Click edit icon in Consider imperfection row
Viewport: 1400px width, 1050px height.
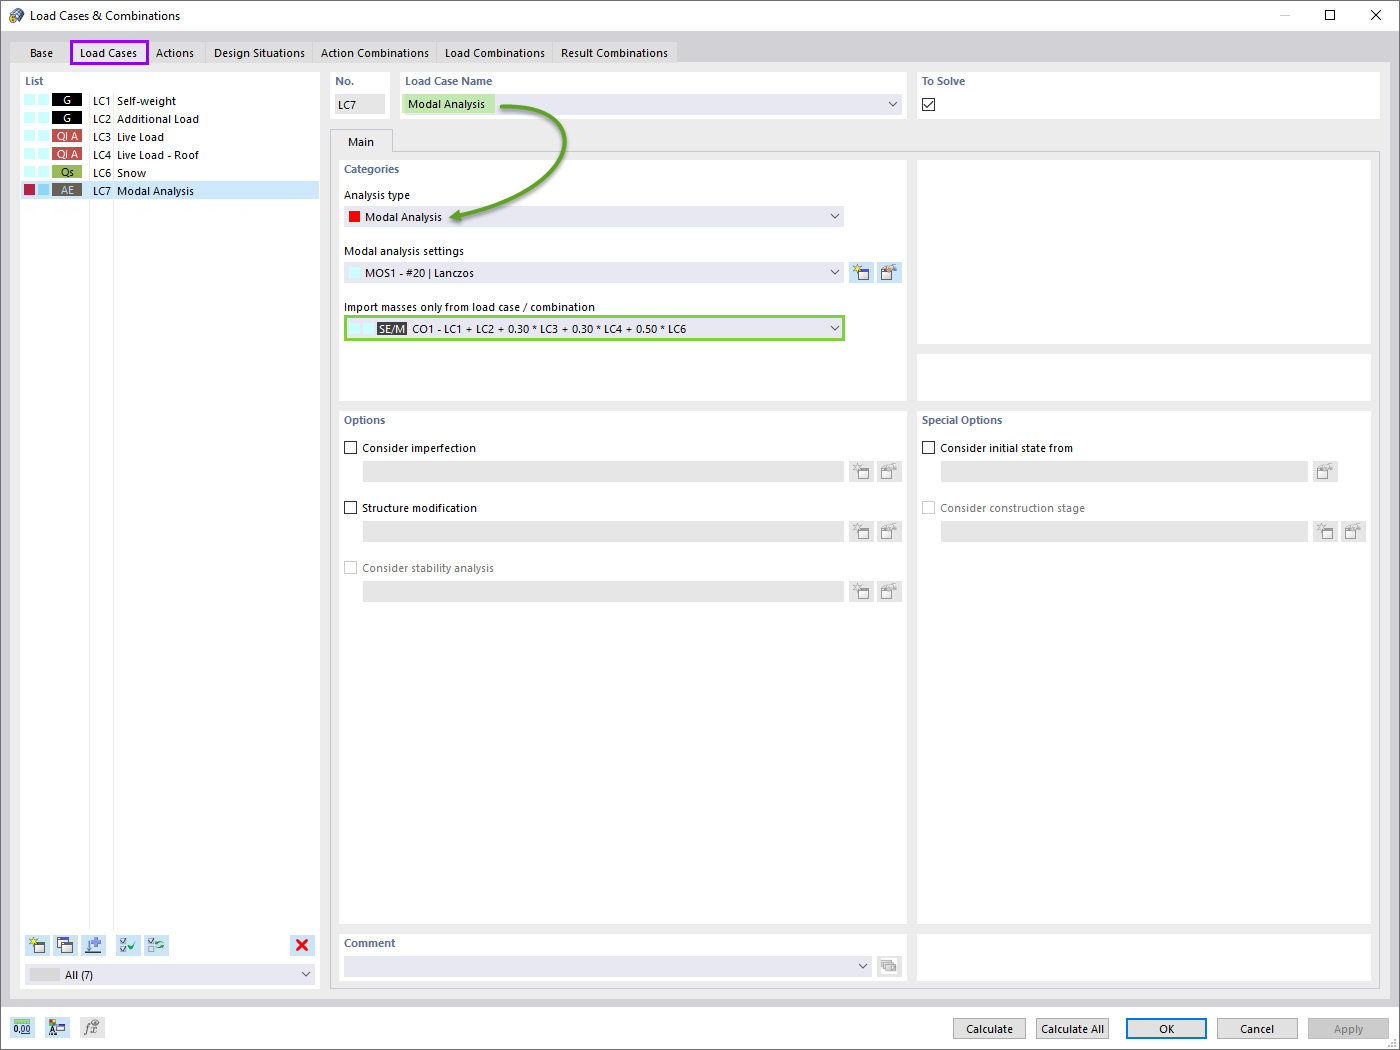(889, 471)
